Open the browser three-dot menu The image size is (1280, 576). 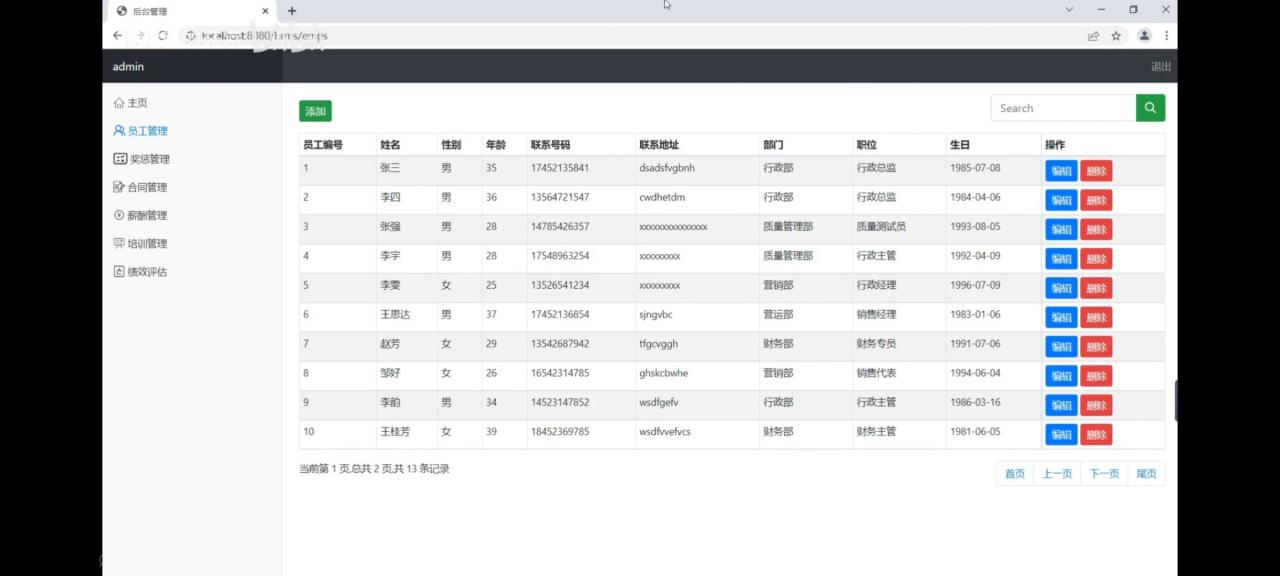[x=1166, y=35]
